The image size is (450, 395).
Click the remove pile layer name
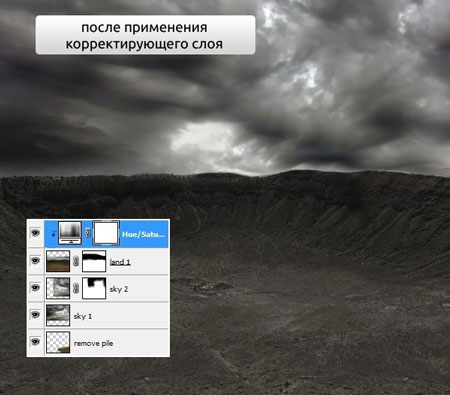93,343
